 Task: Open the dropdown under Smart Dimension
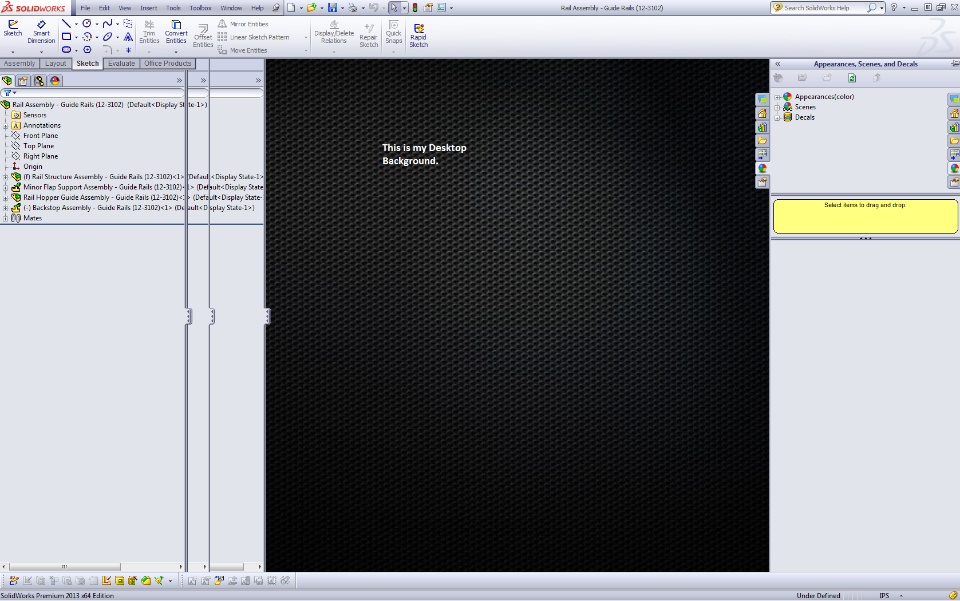41,52
